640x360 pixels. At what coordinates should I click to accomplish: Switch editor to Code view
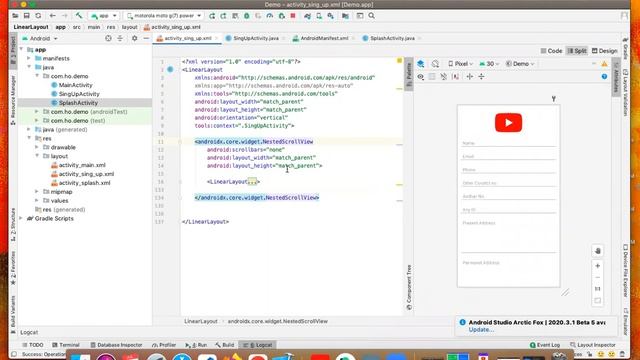(551, 51)
